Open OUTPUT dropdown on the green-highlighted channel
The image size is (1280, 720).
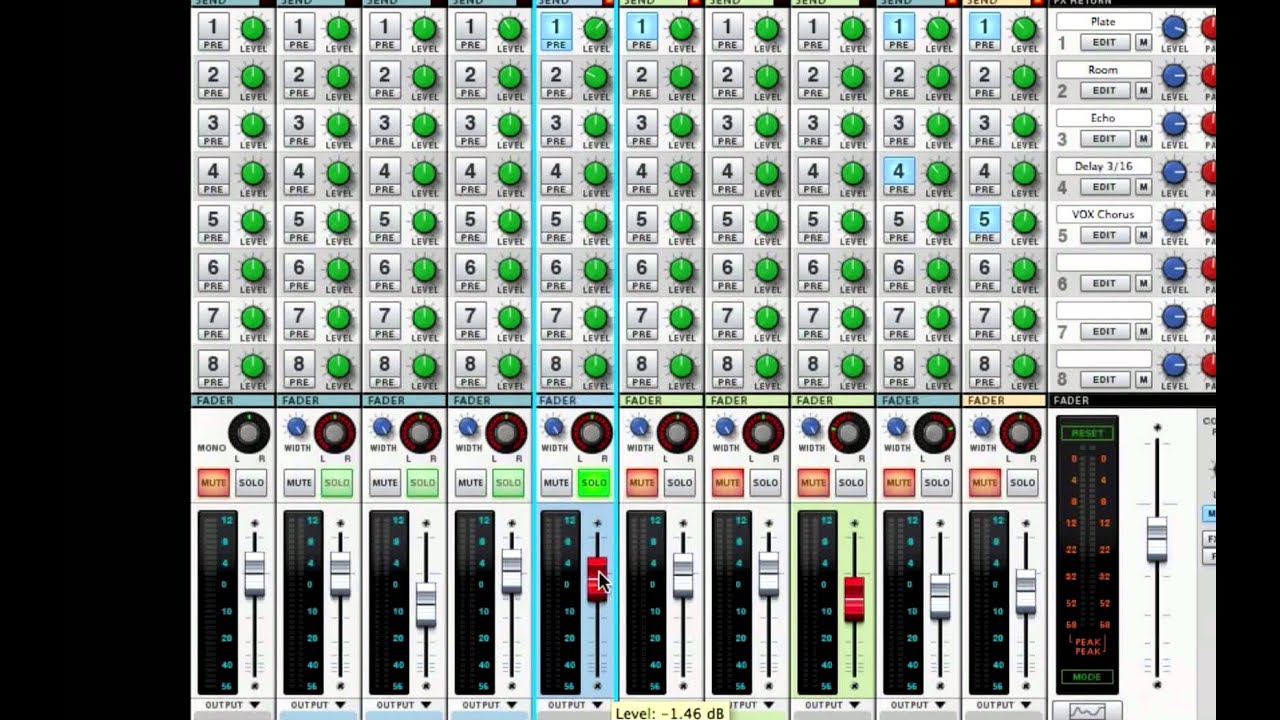pos(833,705)
